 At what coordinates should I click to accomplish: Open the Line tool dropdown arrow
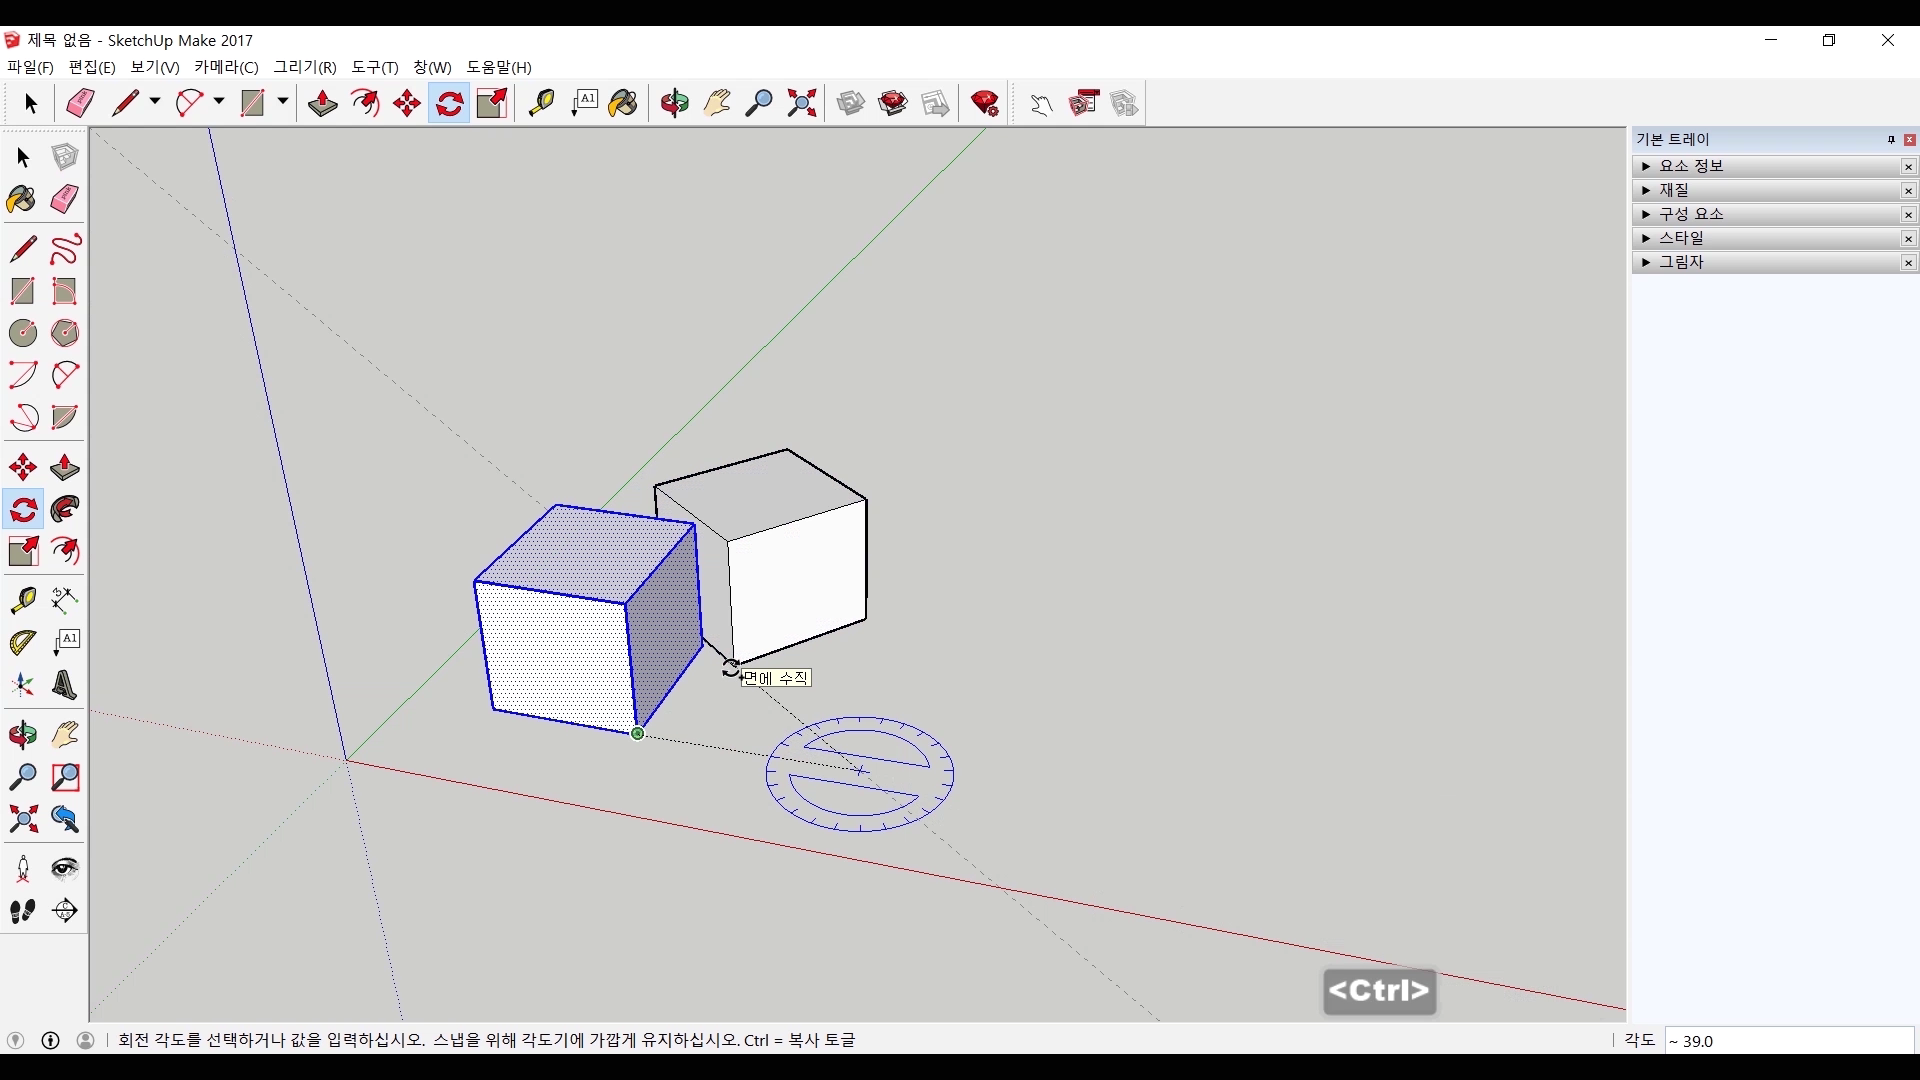point(155,102)
